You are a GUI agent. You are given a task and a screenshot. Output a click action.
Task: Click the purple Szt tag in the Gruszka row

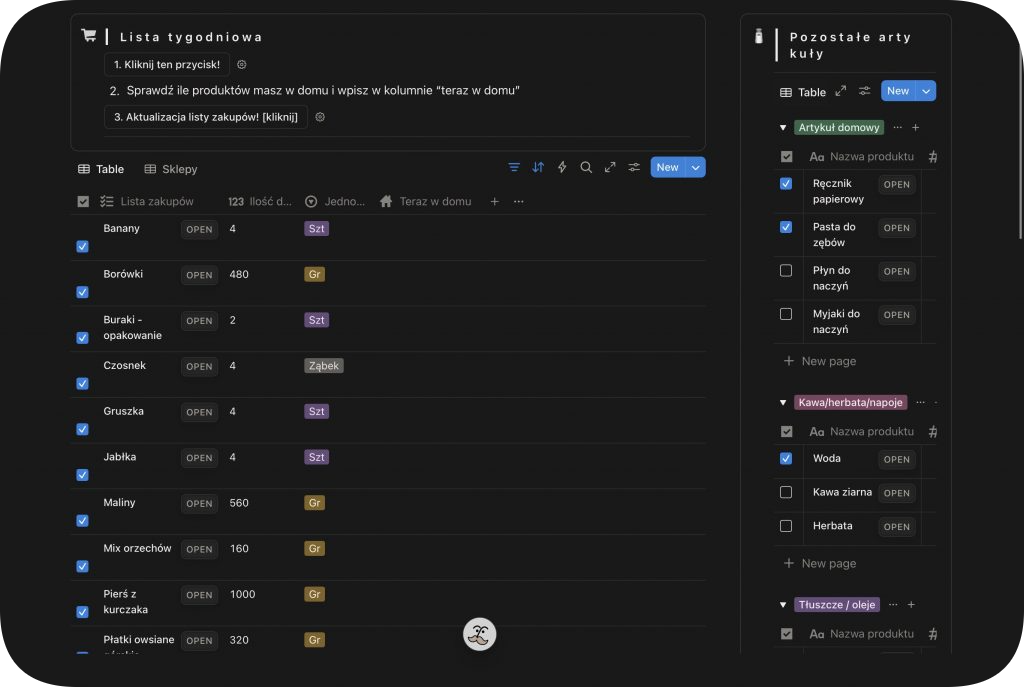316,411
